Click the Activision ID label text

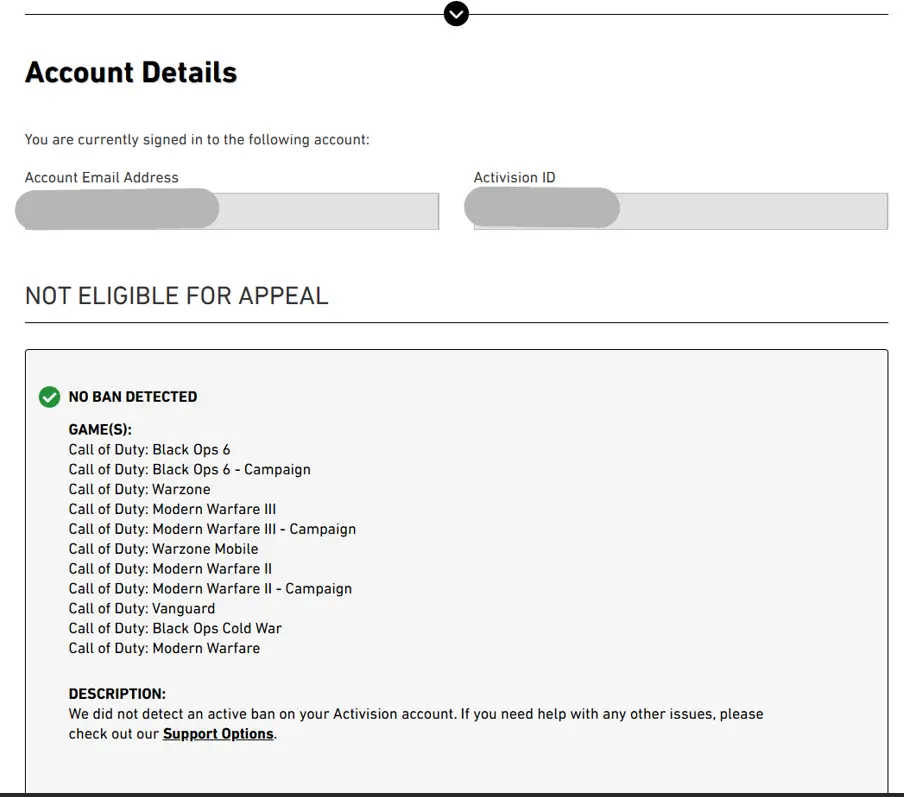point(514,178)
